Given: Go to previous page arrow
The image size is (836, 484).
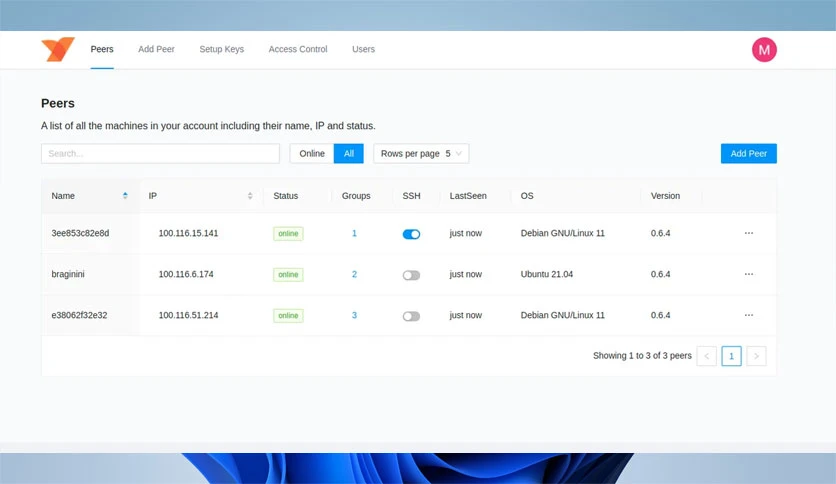Looking at the screenshot, I should [x=706, y=356].
